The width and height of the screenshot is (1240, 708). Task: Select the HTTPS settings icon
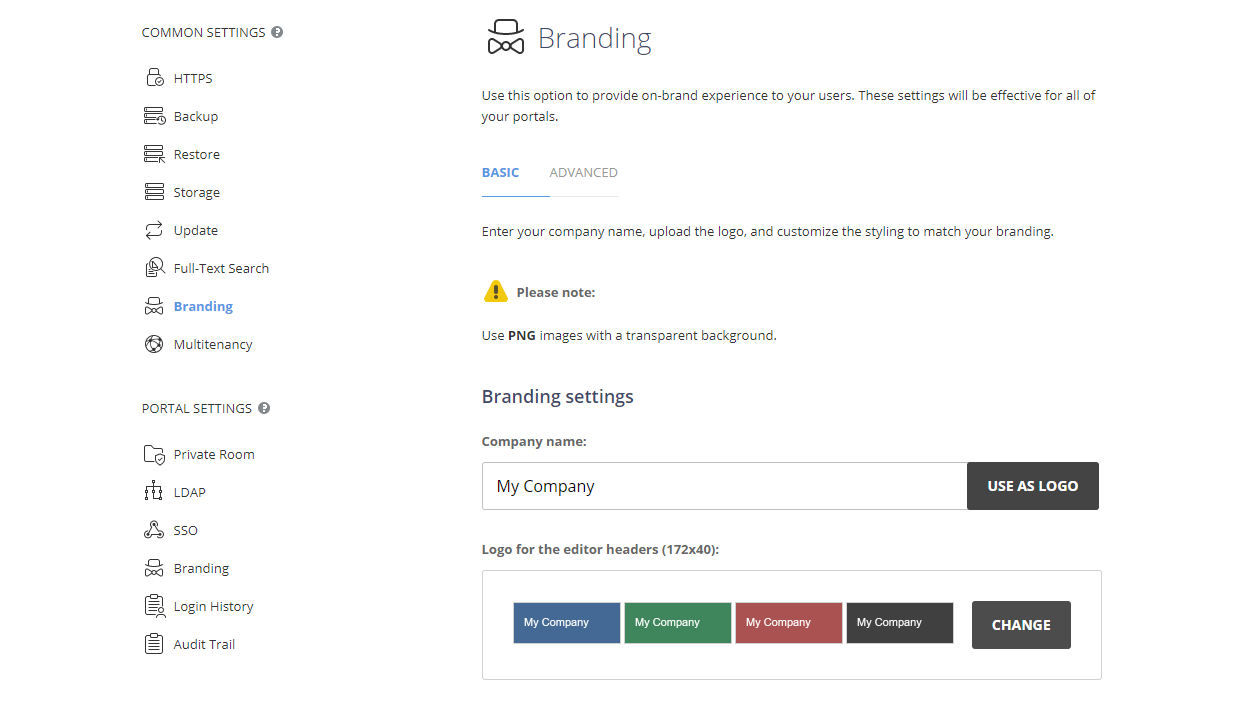click(x=154, y=77)
